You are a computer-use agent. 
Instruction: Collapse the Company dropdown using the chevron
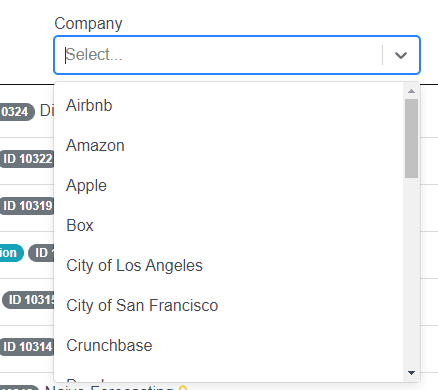401,55
